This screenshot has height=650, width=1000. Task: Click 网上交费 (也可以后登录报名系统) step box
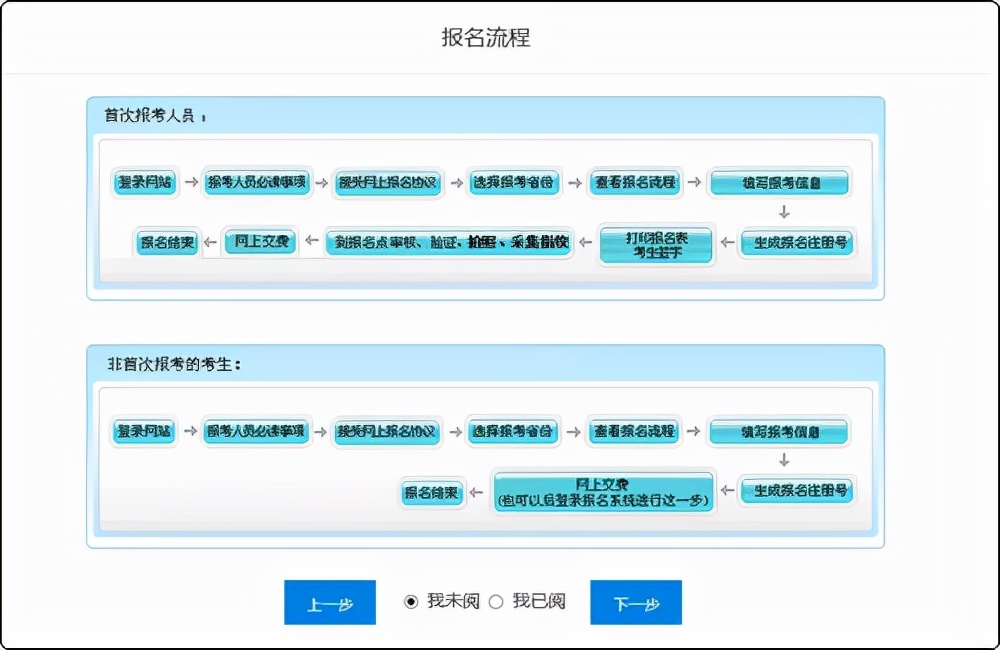[x=604, y=492]
